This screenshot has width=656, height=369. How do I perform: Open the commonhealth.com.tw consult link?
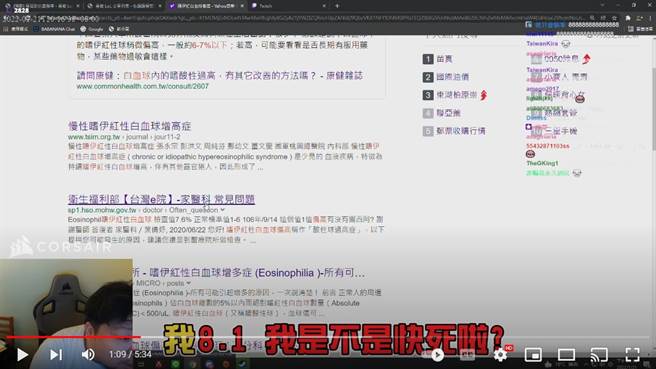coord(142,86)
